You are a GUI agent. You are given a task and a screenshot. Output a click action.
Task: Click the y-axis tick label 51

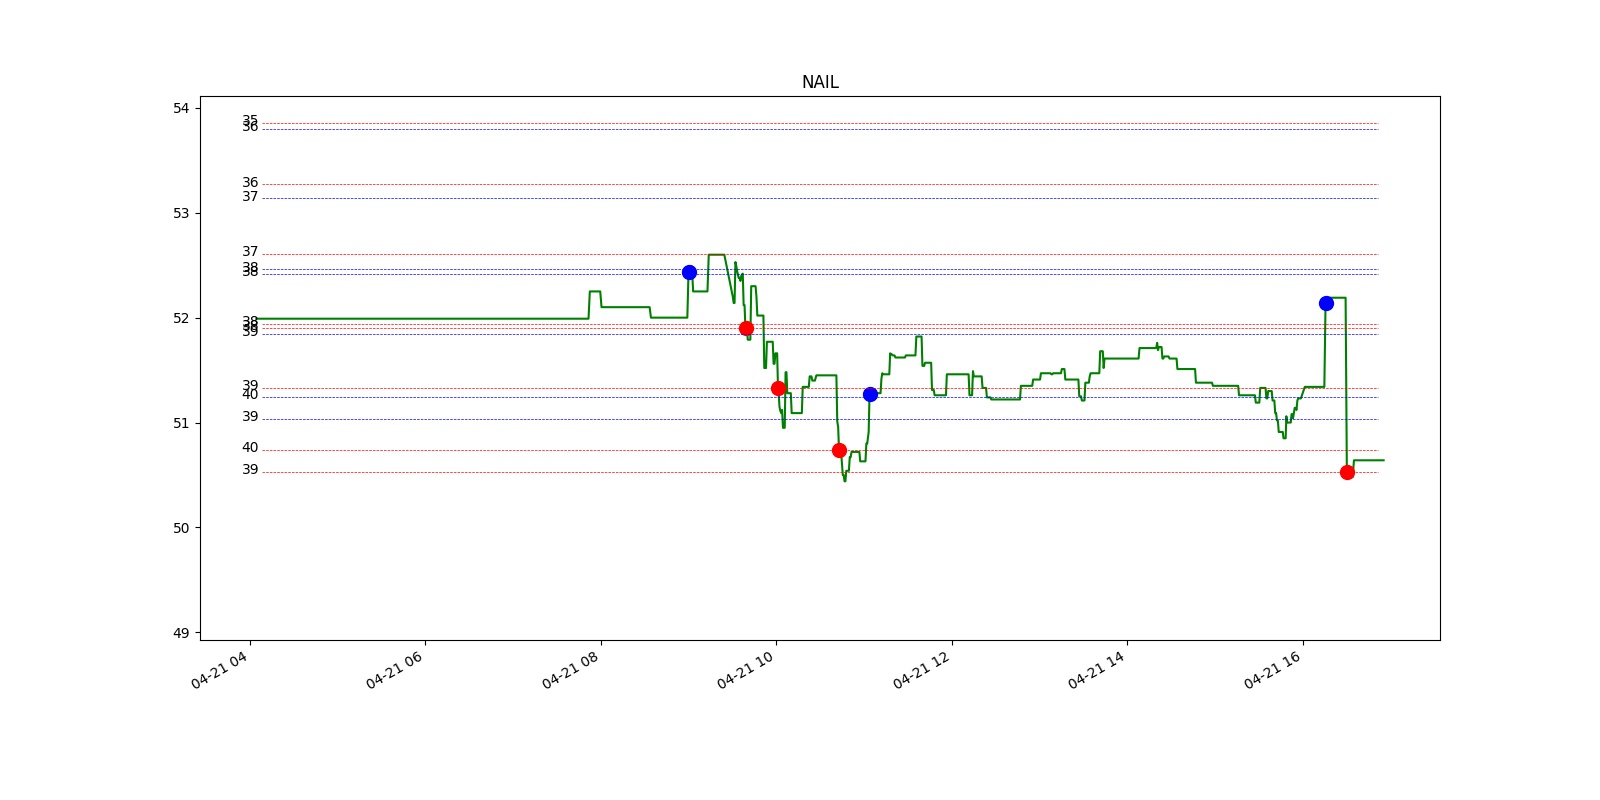point(181,423)
